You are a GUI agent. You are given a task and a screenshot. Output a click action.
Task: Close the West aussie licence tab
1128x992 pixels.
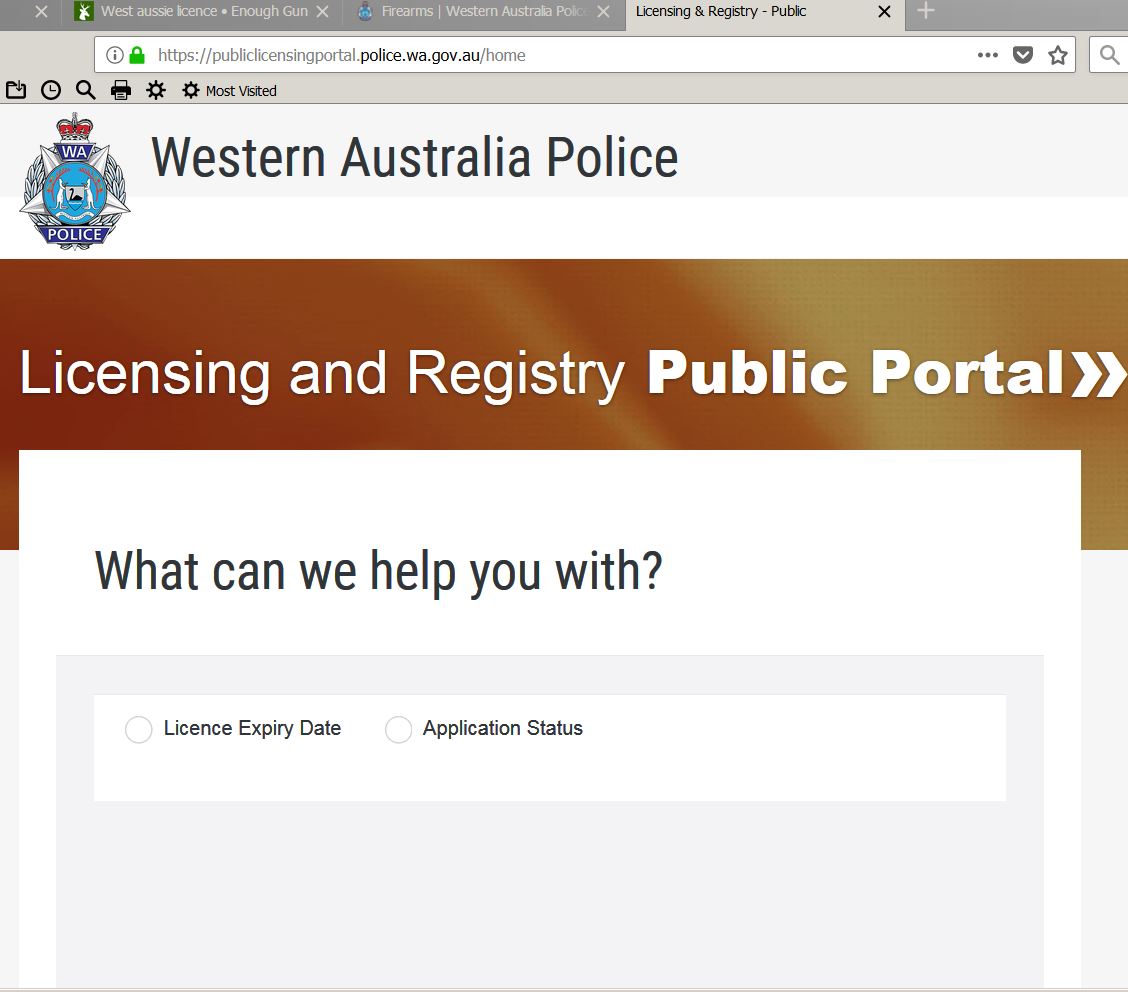pos(323,12)
